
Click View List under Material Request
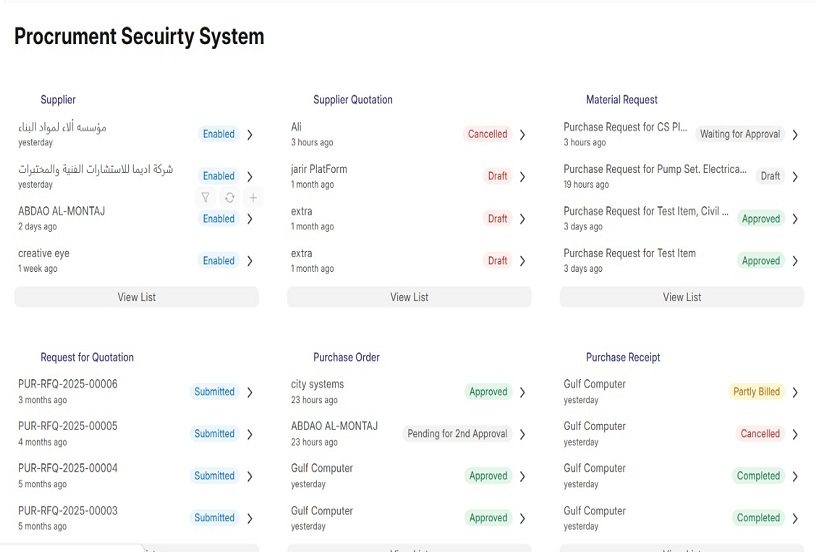point(681,297)
